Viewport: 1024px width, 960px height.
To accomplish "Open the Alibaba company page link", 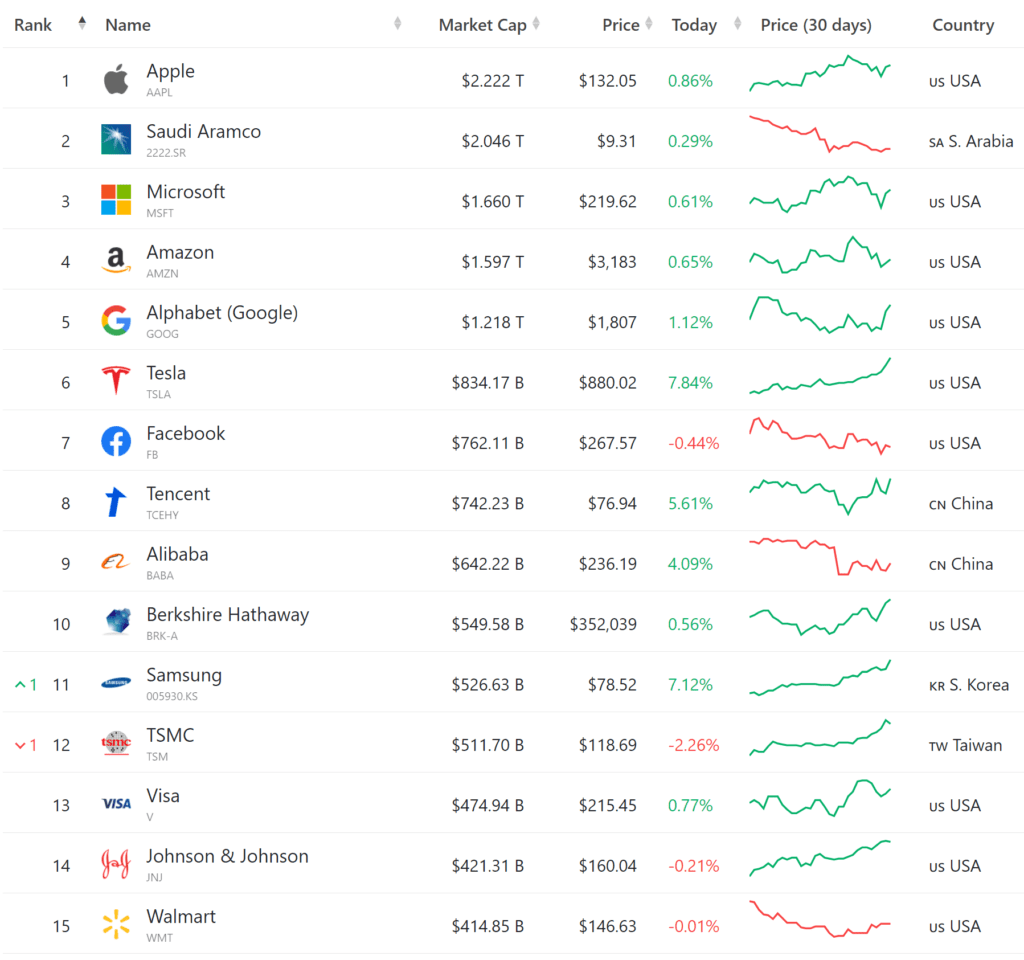I will (177, 554).
